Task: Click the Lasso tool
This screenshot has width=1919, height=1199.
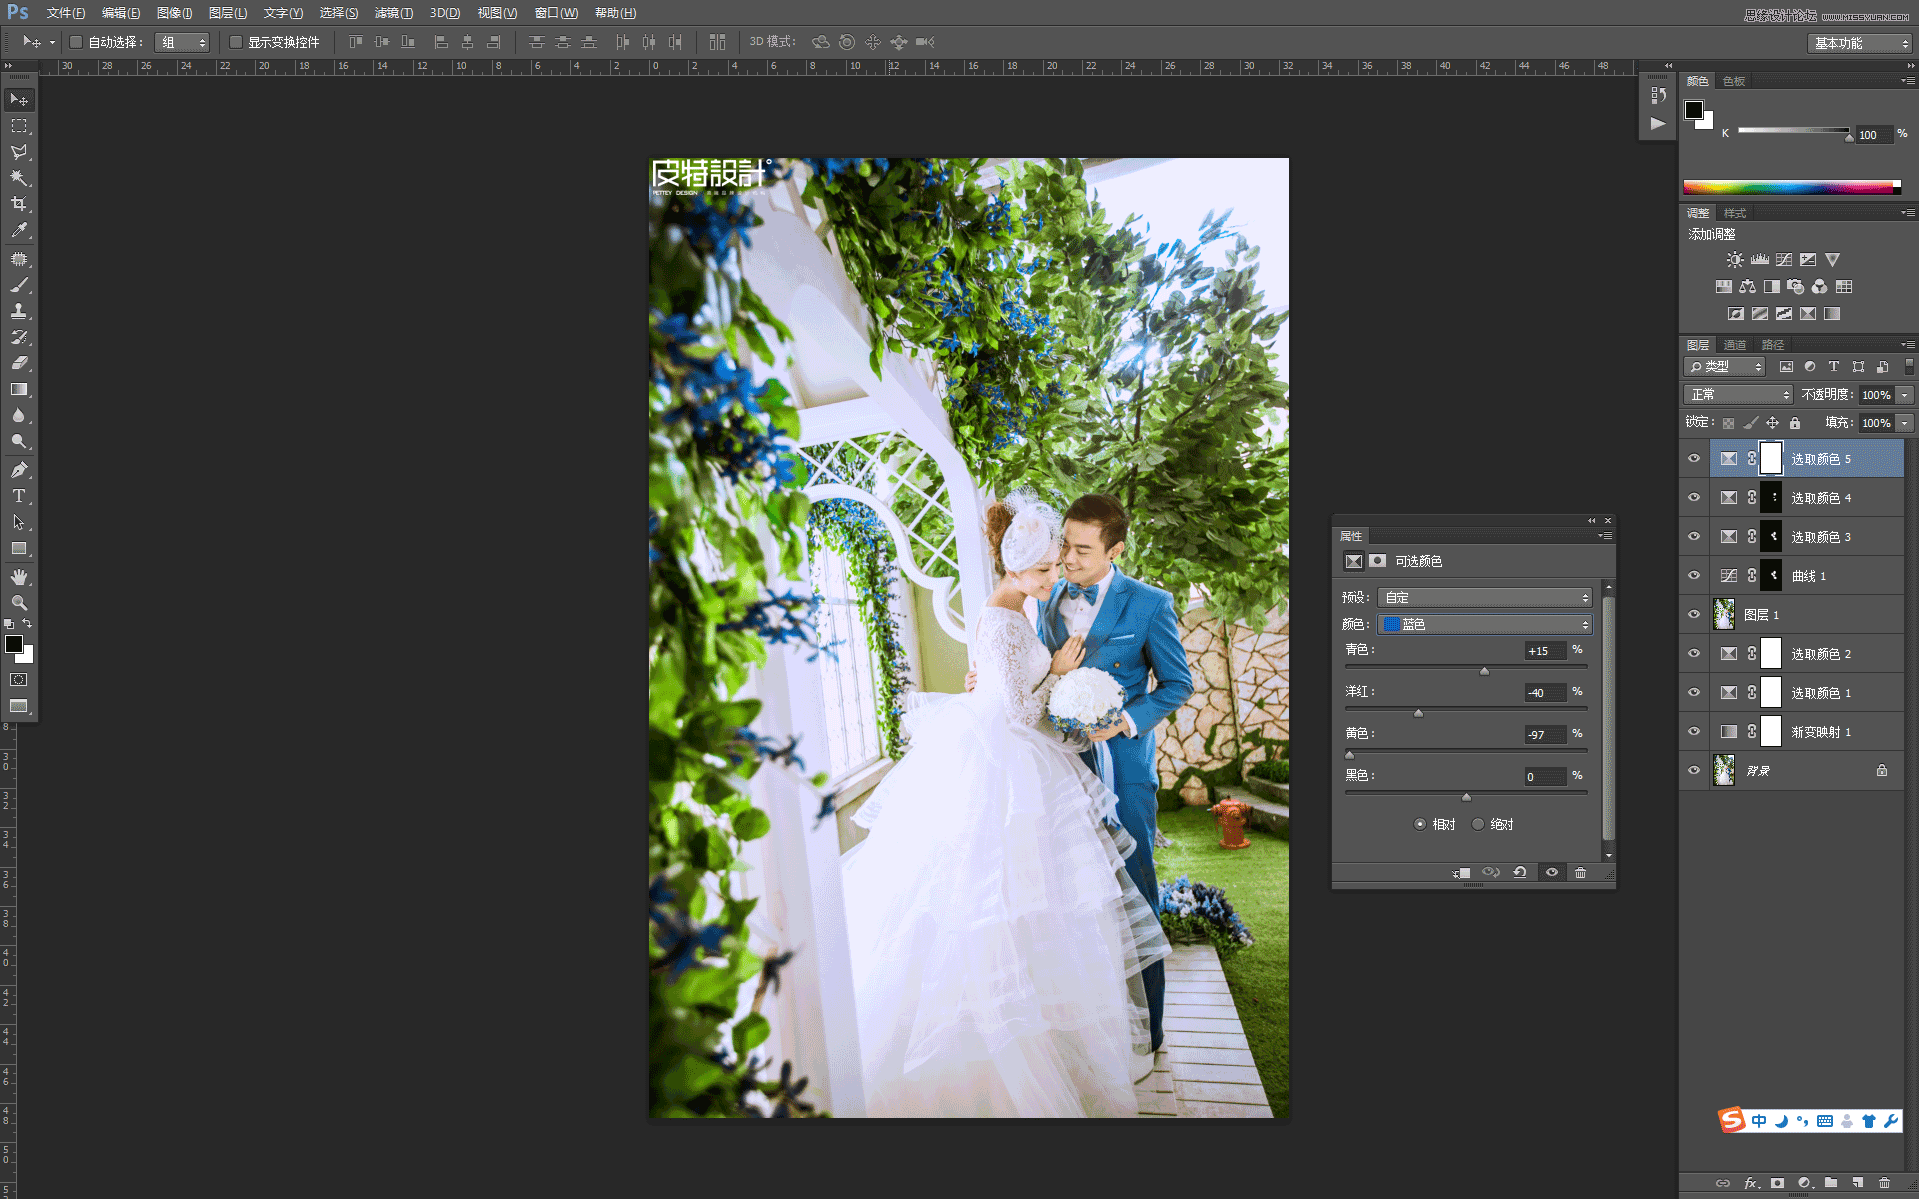Action: coord(20,152)
